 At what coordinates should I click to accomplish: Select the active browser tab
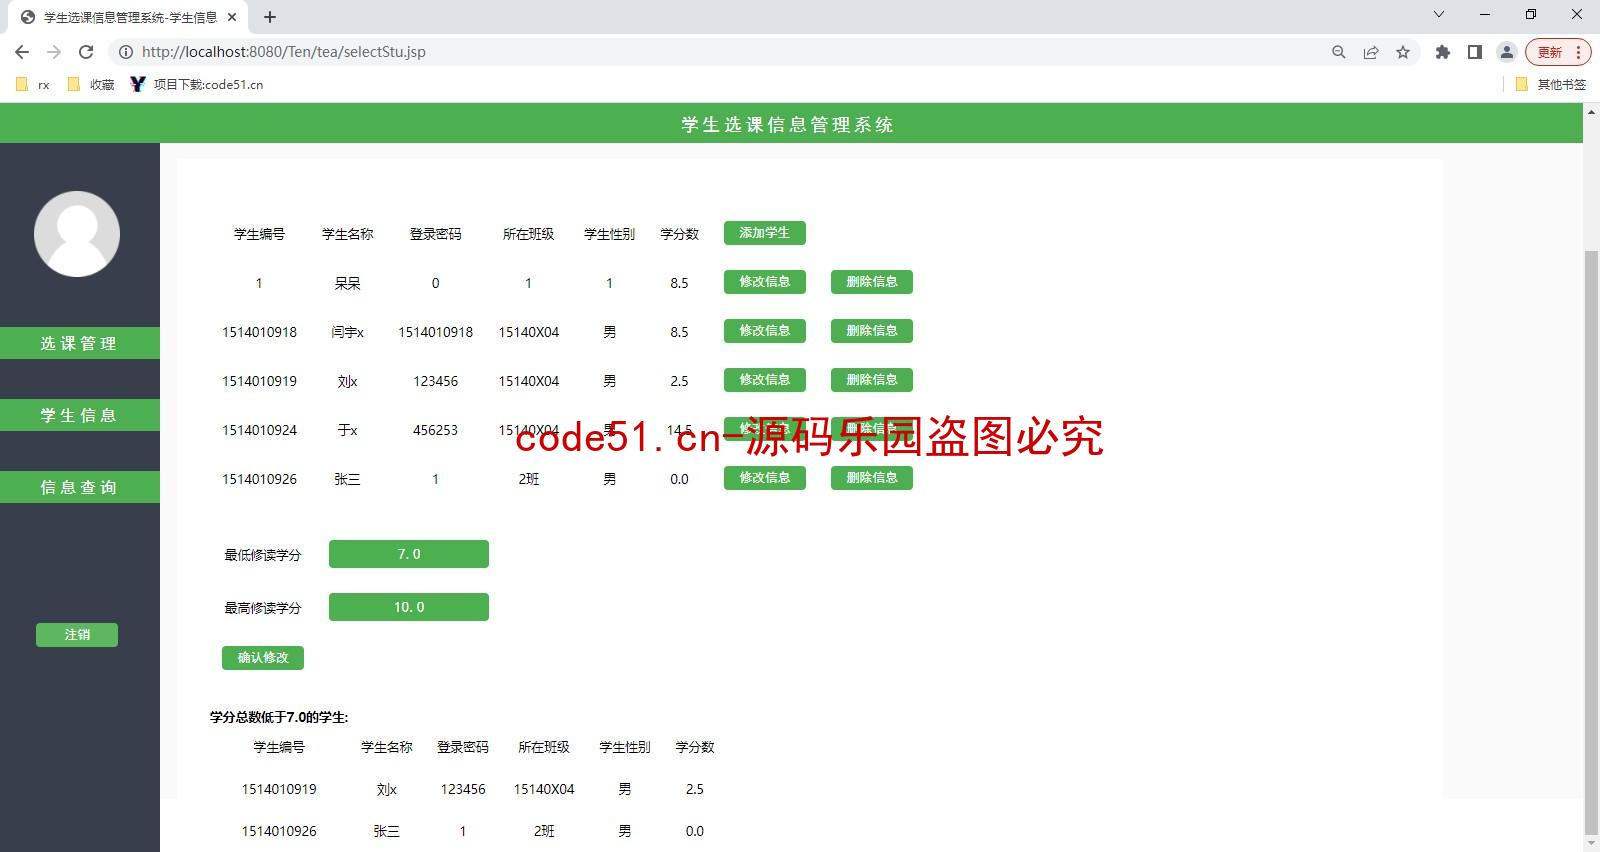click(130, 17)
